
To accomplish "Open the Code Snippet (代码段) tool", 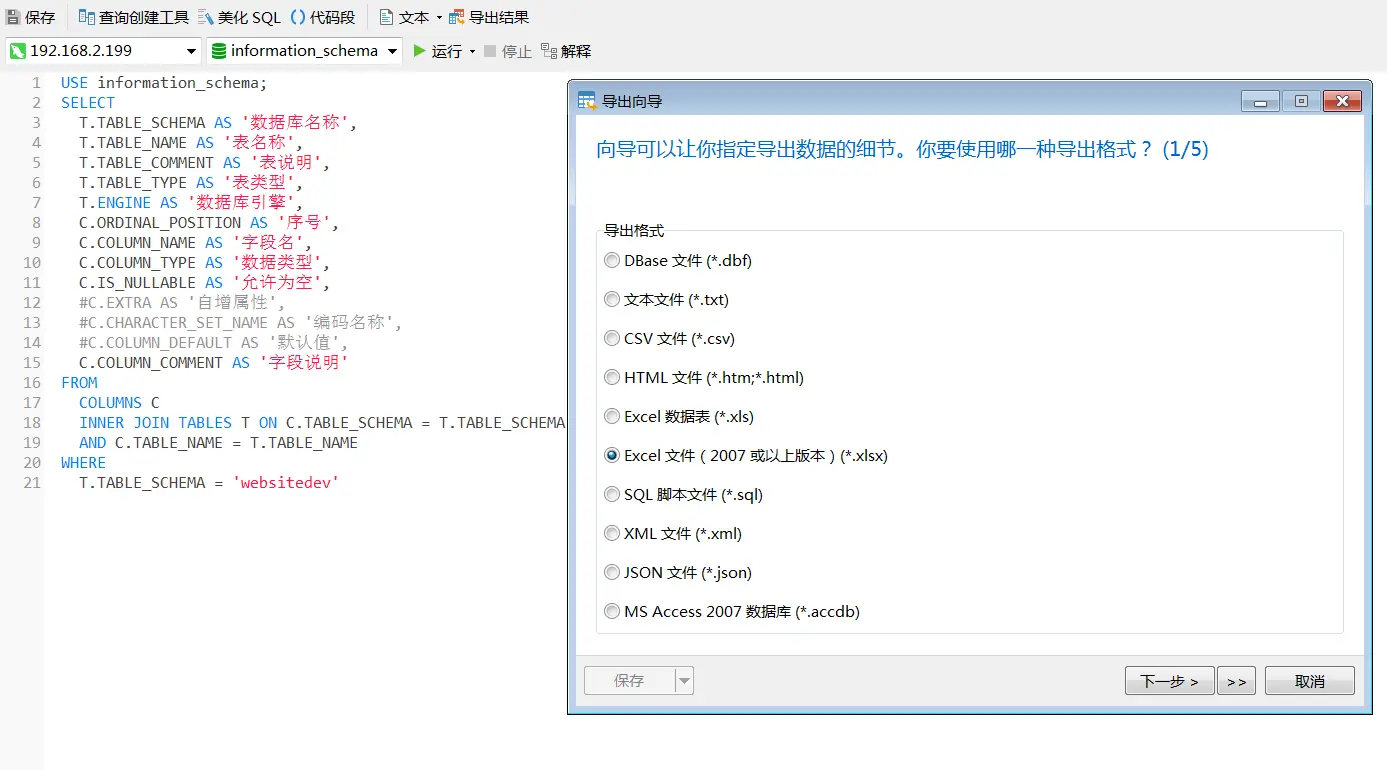I will 298,17.
